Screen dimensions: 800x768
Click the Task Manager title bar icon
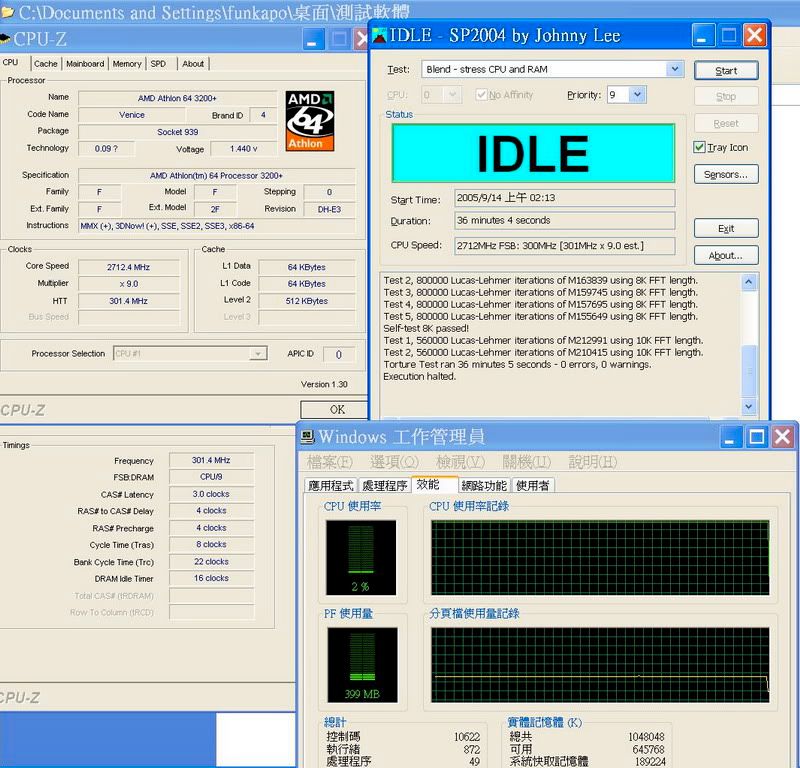tap(308, 436)
